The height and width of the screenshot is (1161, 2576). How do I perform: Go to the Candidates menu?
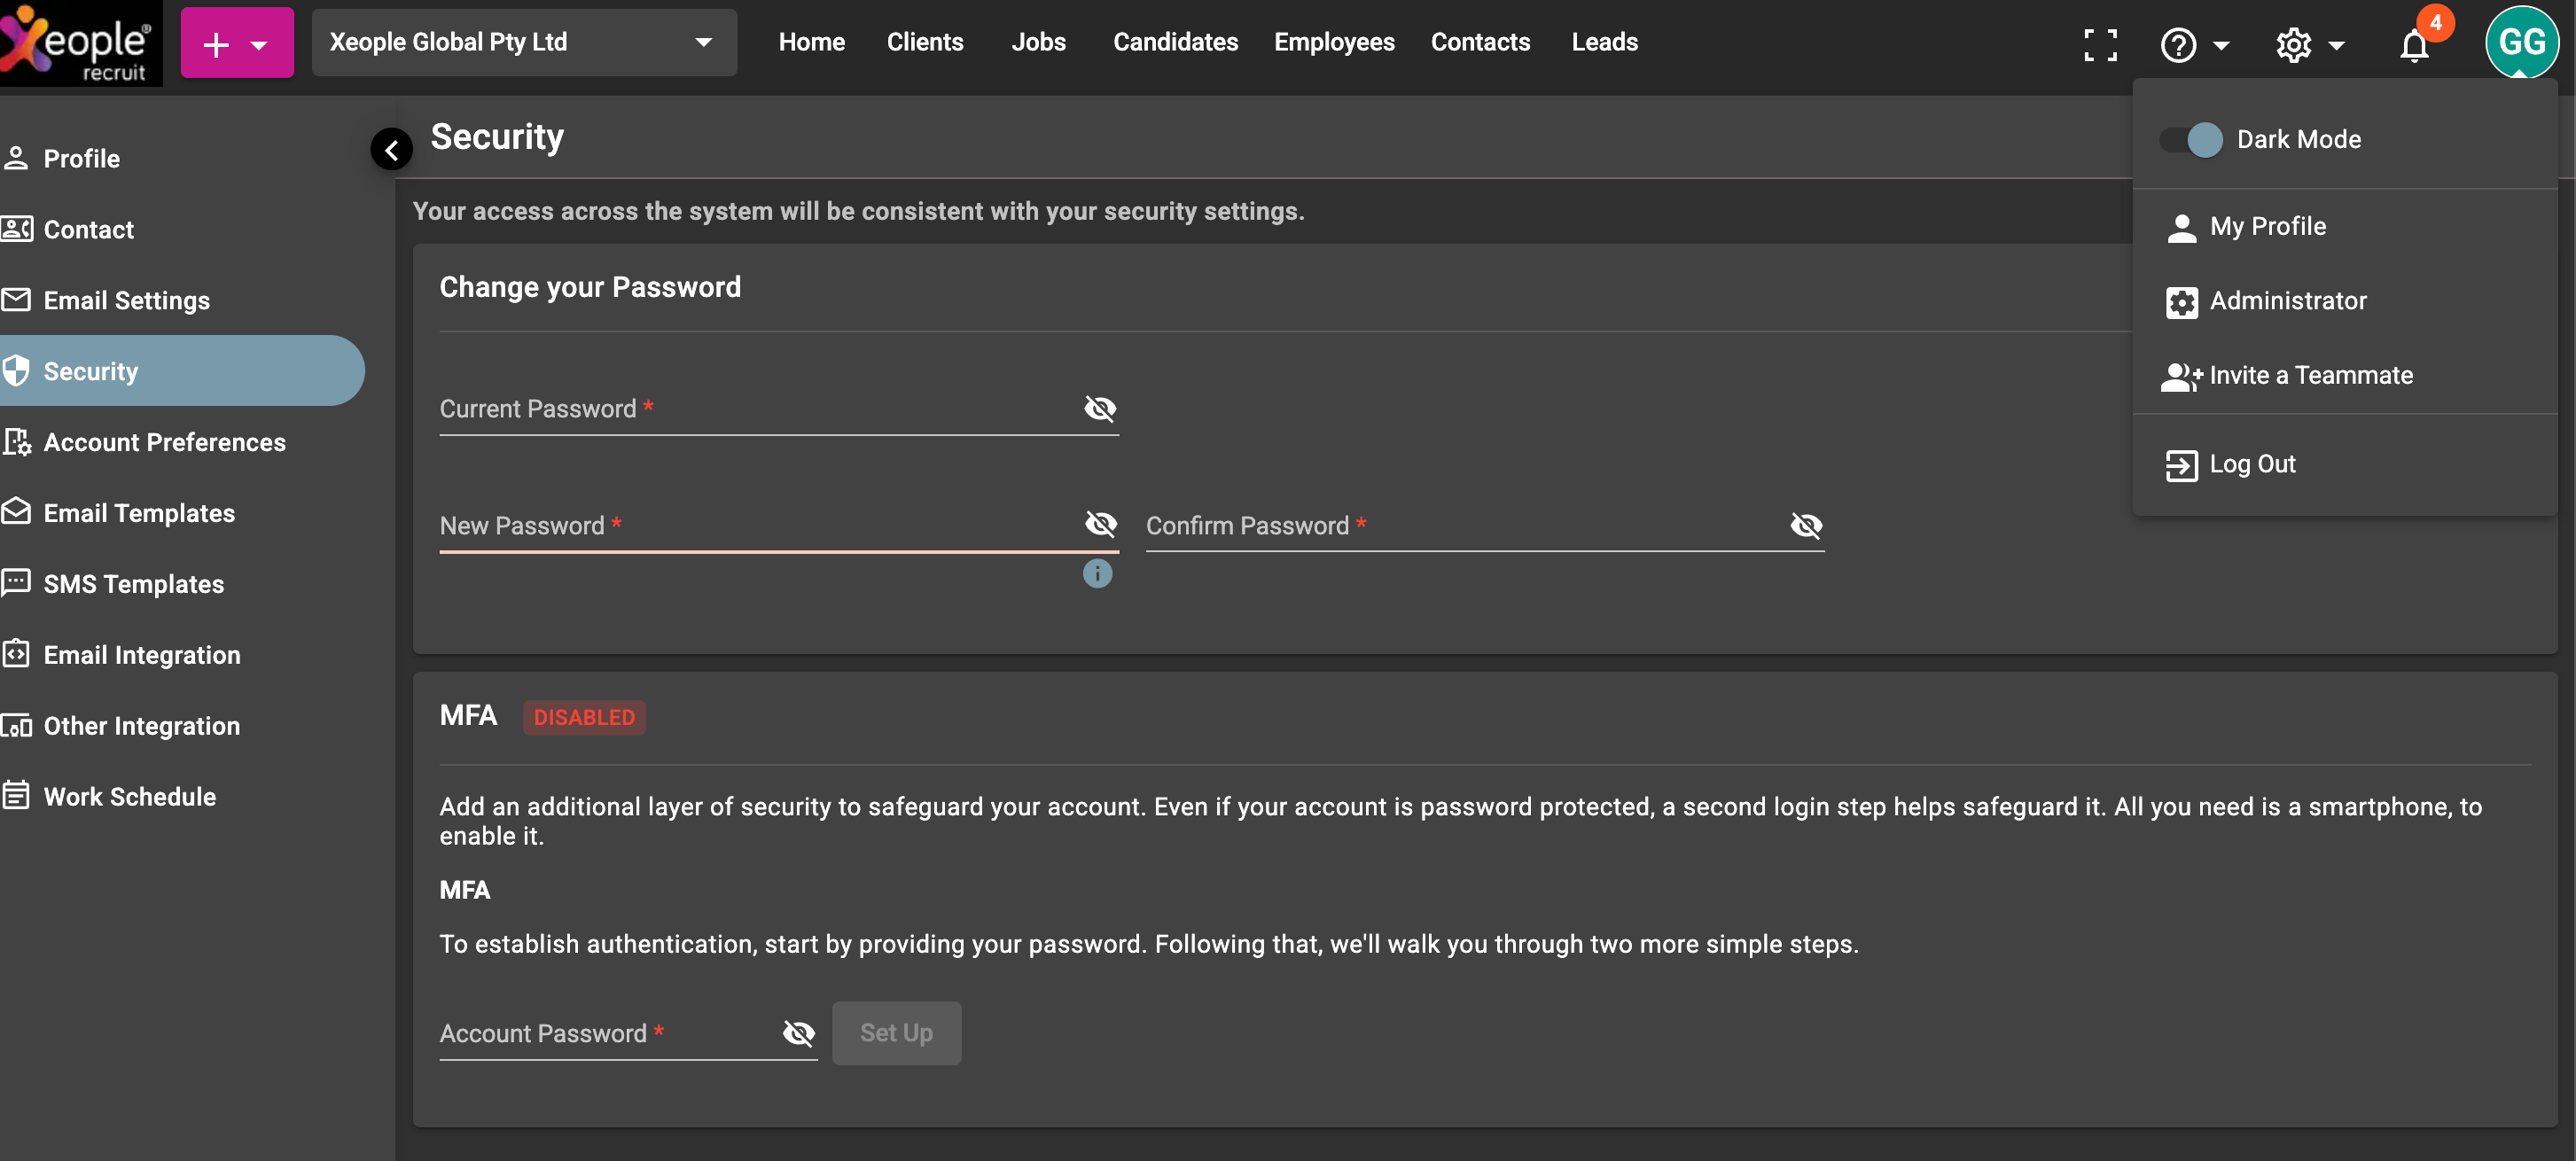[1175, 42]
